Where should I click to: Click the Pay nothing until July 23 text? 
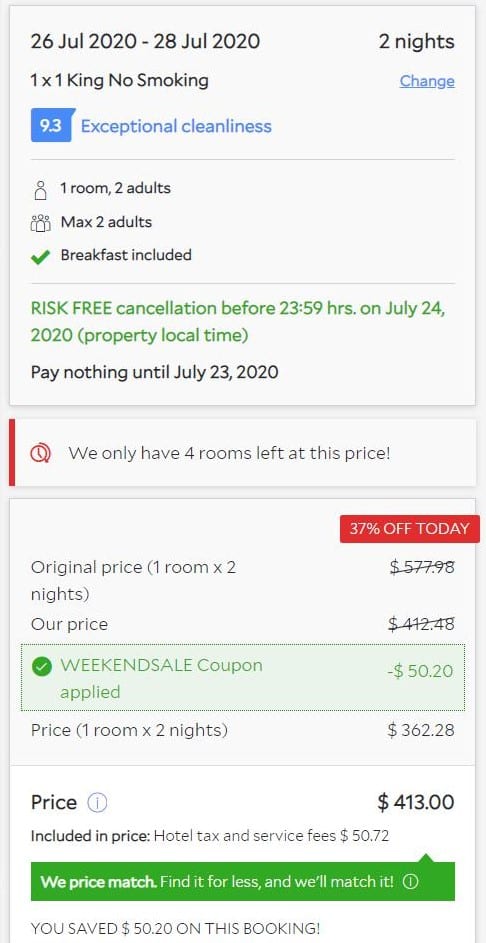[x=155, y=372]
